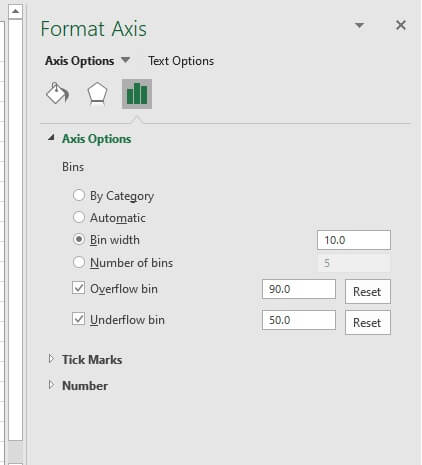Click the Bin width value field

point(354,240)
